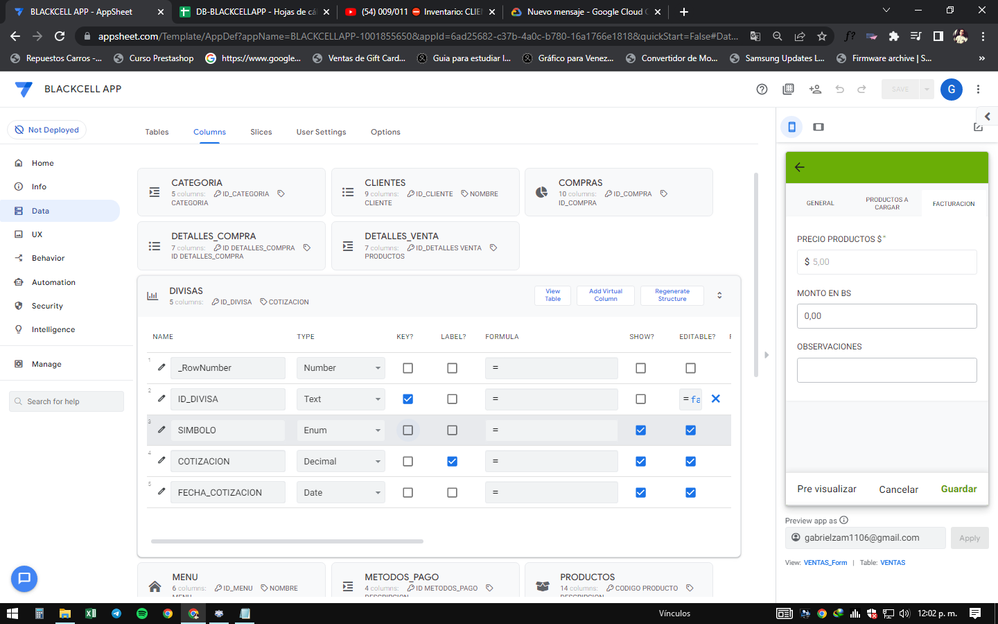The width and height of the screenshot is (998, 624).
Task: Uncheck the EDITABLE checkbox for FECHA_COTIZACION
Action: pyautogui.click(x=690, y=492)
